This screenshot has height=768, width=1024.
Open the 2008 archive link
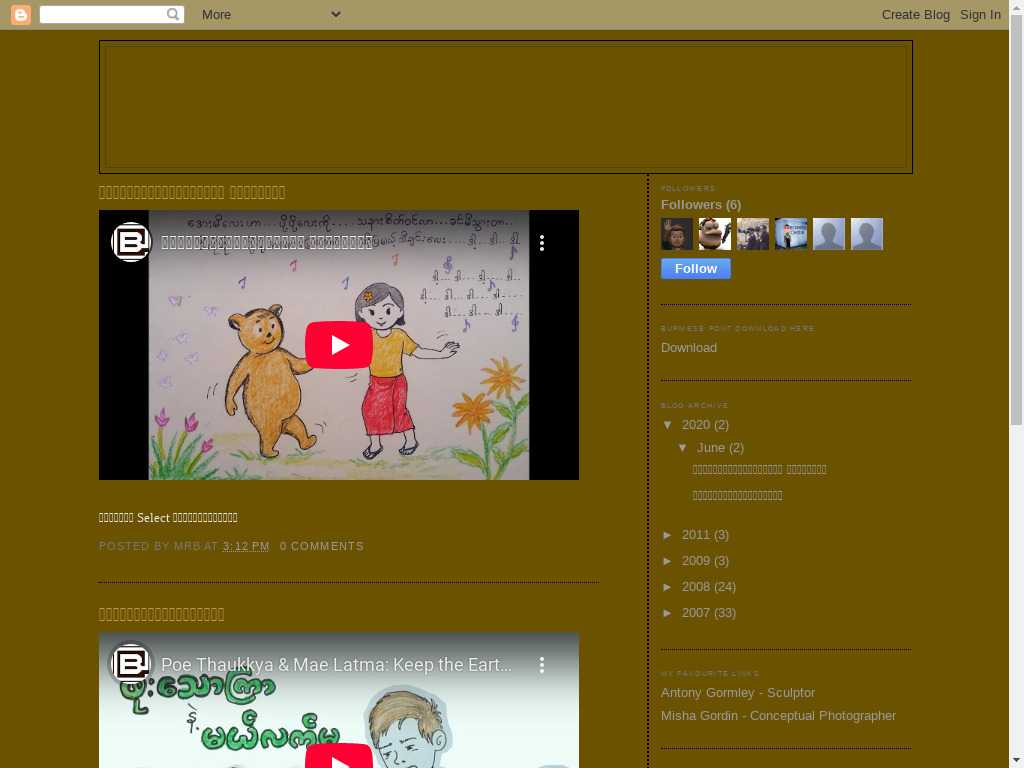696,587
